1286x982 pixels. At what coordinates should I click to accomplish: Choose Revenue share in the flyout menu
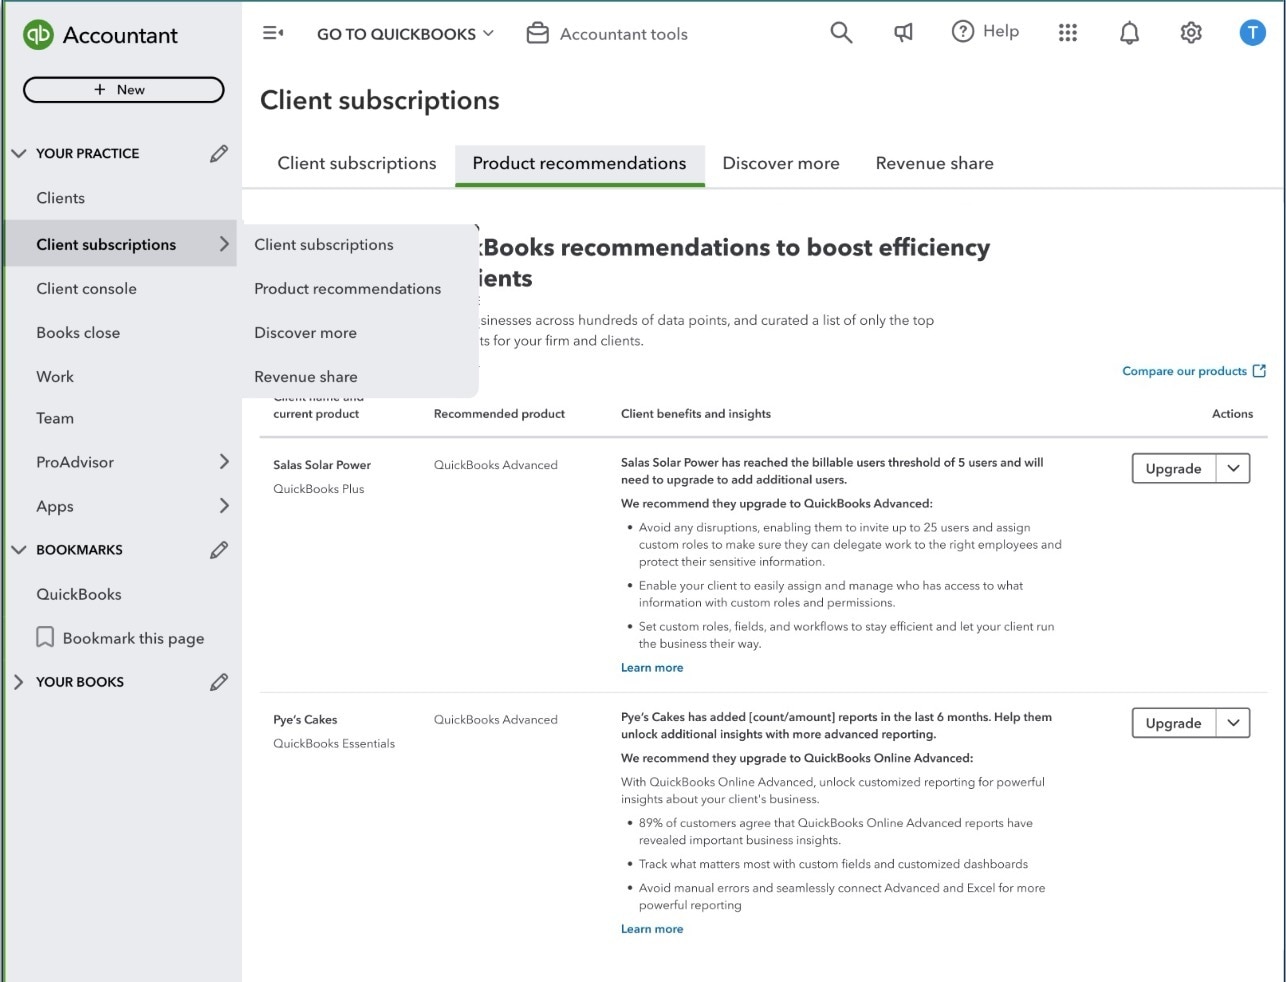(306, 377)
